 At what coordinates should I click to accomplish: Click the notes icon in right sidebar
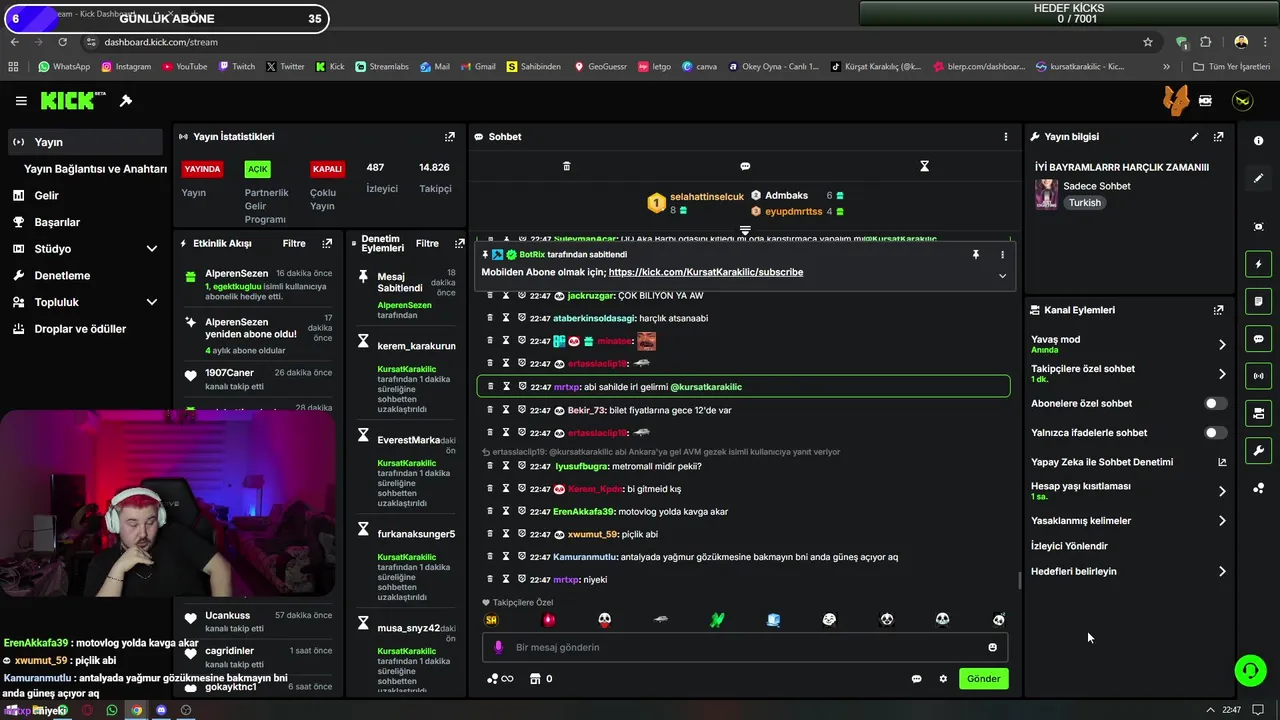tap(1258, 301)
